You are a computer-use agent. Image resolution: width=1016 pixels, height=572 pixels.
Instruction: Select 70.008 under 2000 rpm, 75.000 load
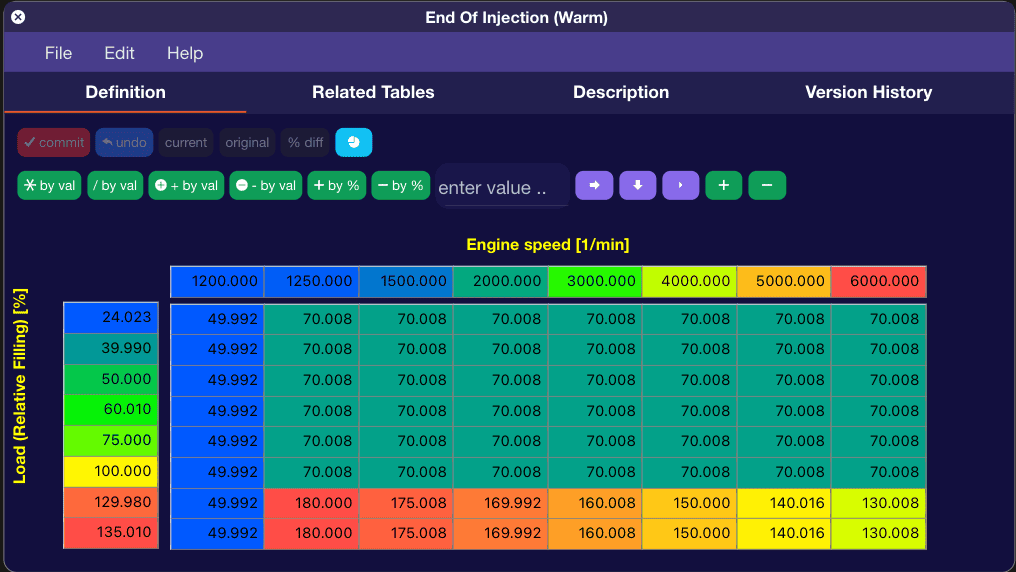501,441
